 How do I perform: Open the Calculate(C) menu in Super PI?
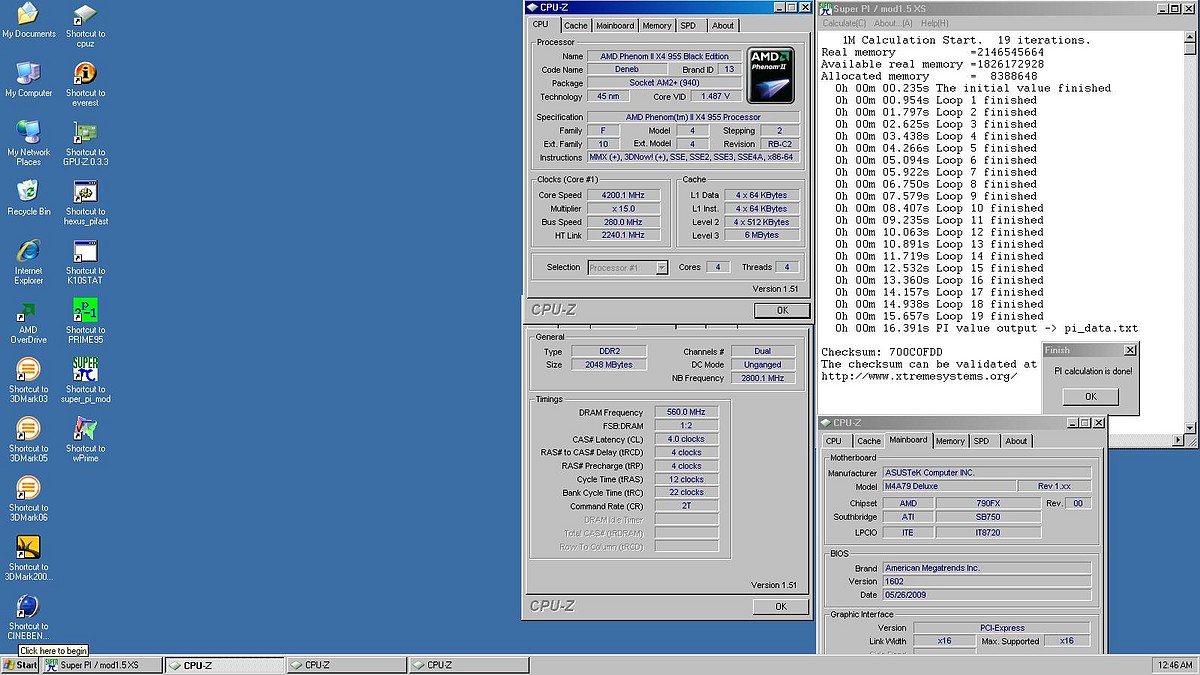click(x=844, y=23)
